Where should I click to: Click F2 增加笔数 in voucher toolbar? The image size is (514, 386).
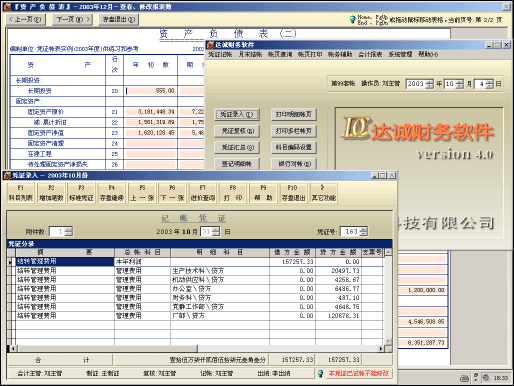click(51, 193)
